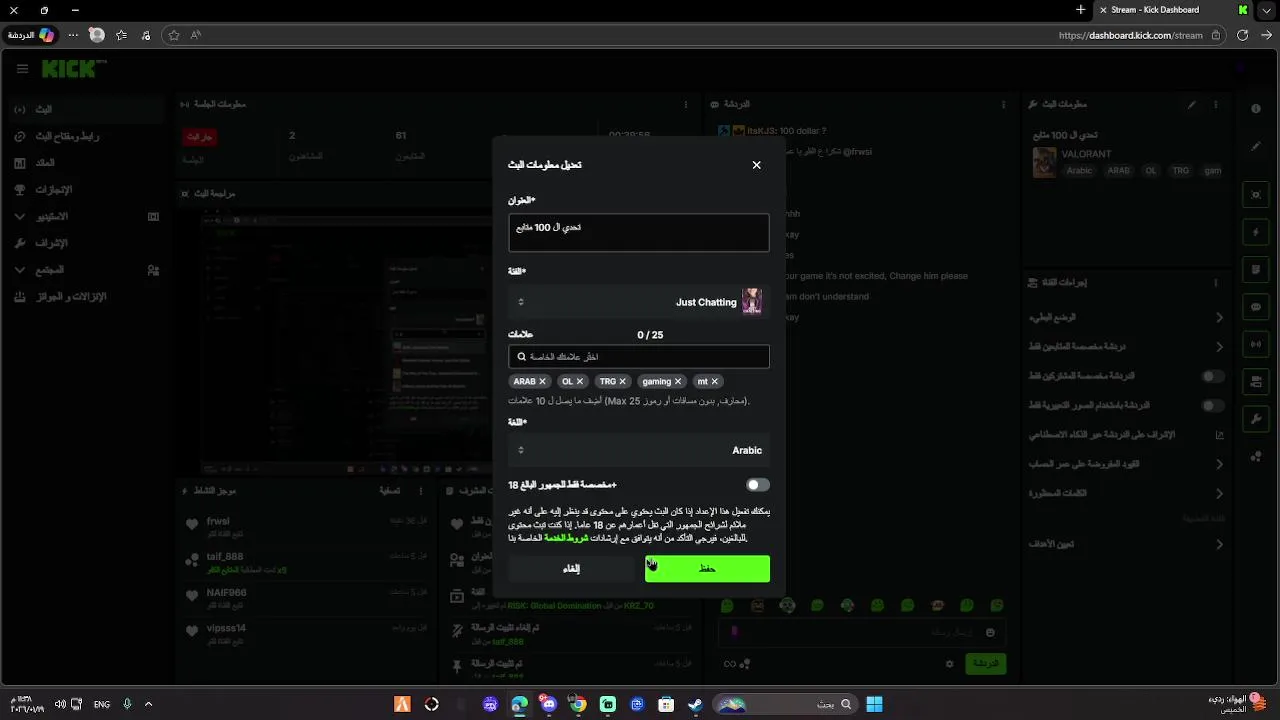Click the wrench icon in right strip

coord(1256,418)
